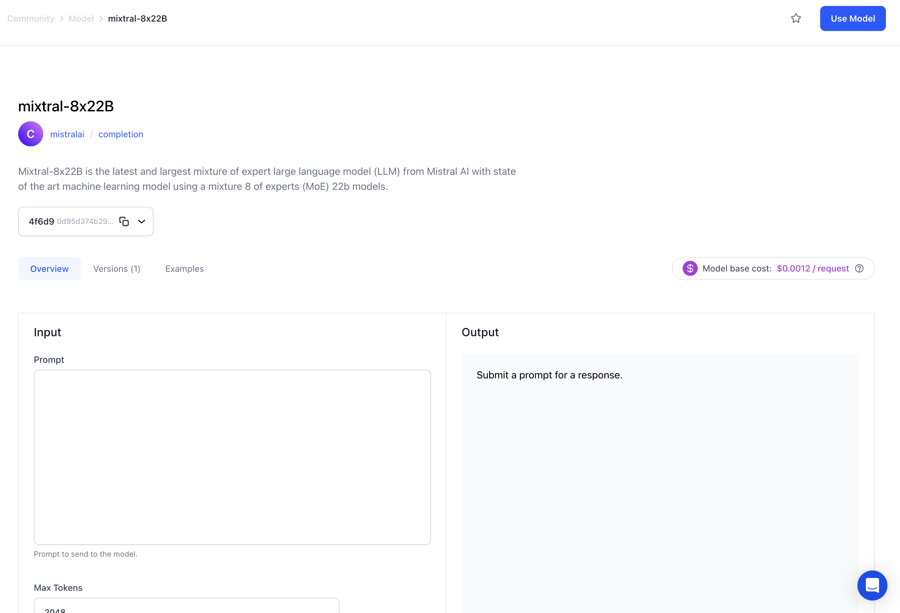Focus the Prompt text area
The width and height of the screenshot is (900, 613).
pos(232,457)
